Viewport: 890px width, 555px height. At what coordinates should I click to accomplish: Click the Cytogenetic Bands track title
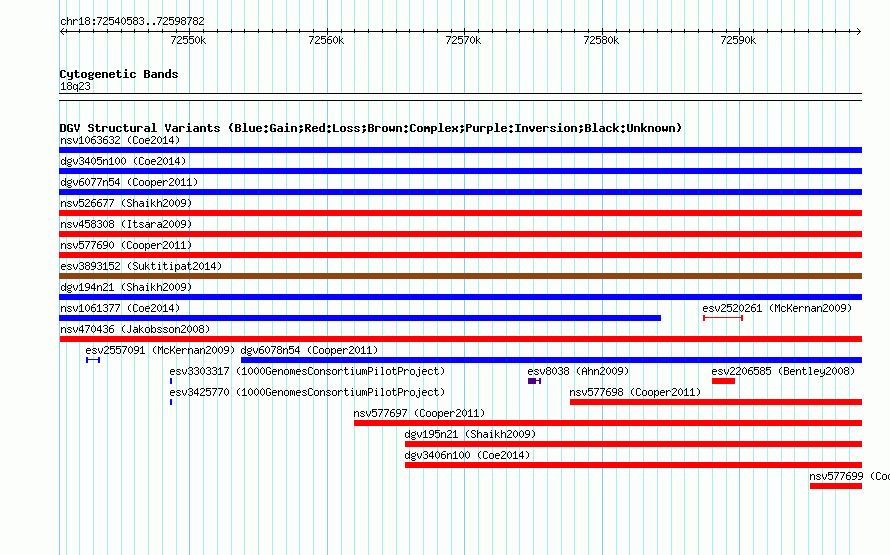[119, 74]
